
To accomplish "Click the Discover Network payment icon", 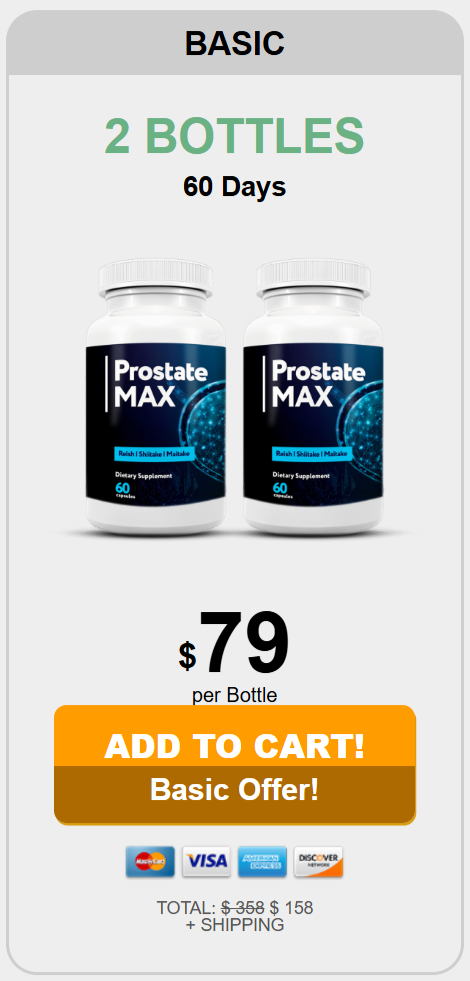I will point(319,862).
